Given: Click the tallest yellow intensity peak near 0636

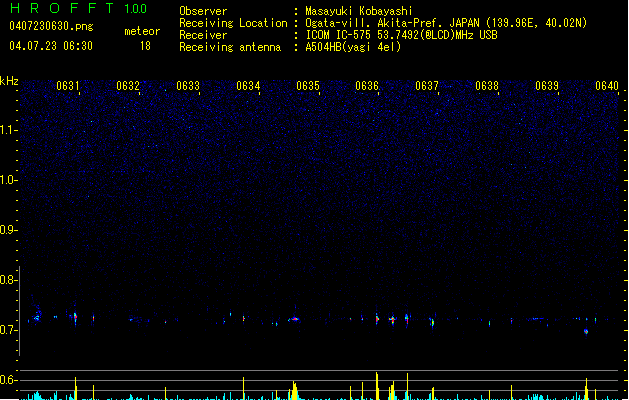Looking at the screenshot, I should [377, 386].
